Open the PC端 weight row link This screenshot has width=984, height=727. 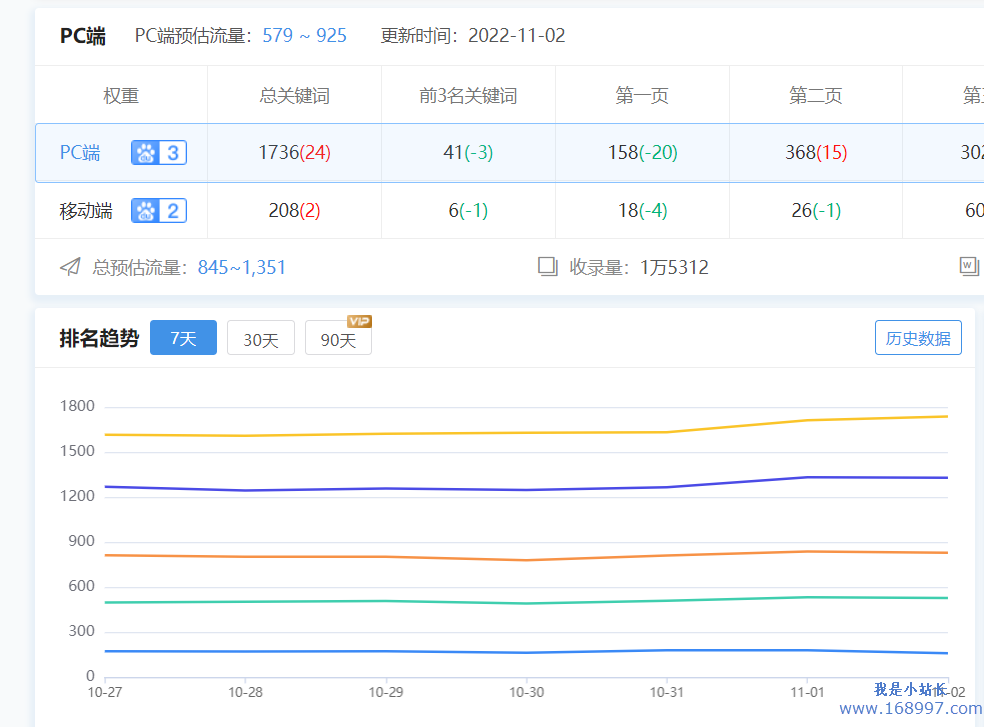(80, 153)
